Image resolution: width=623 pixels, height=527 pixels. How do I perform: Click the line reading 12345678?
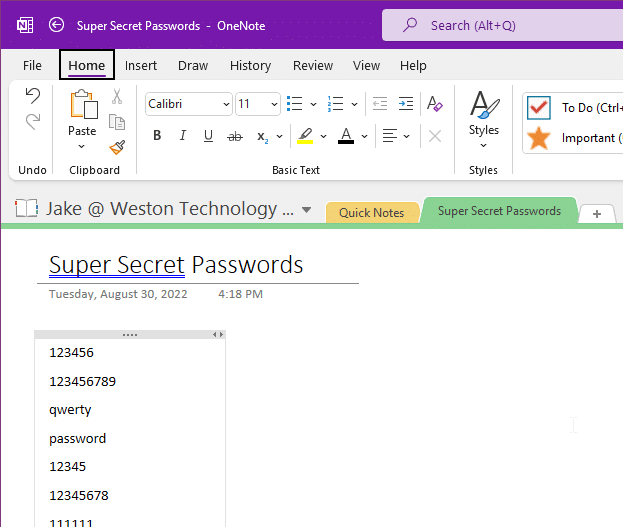tap(79, 496)
